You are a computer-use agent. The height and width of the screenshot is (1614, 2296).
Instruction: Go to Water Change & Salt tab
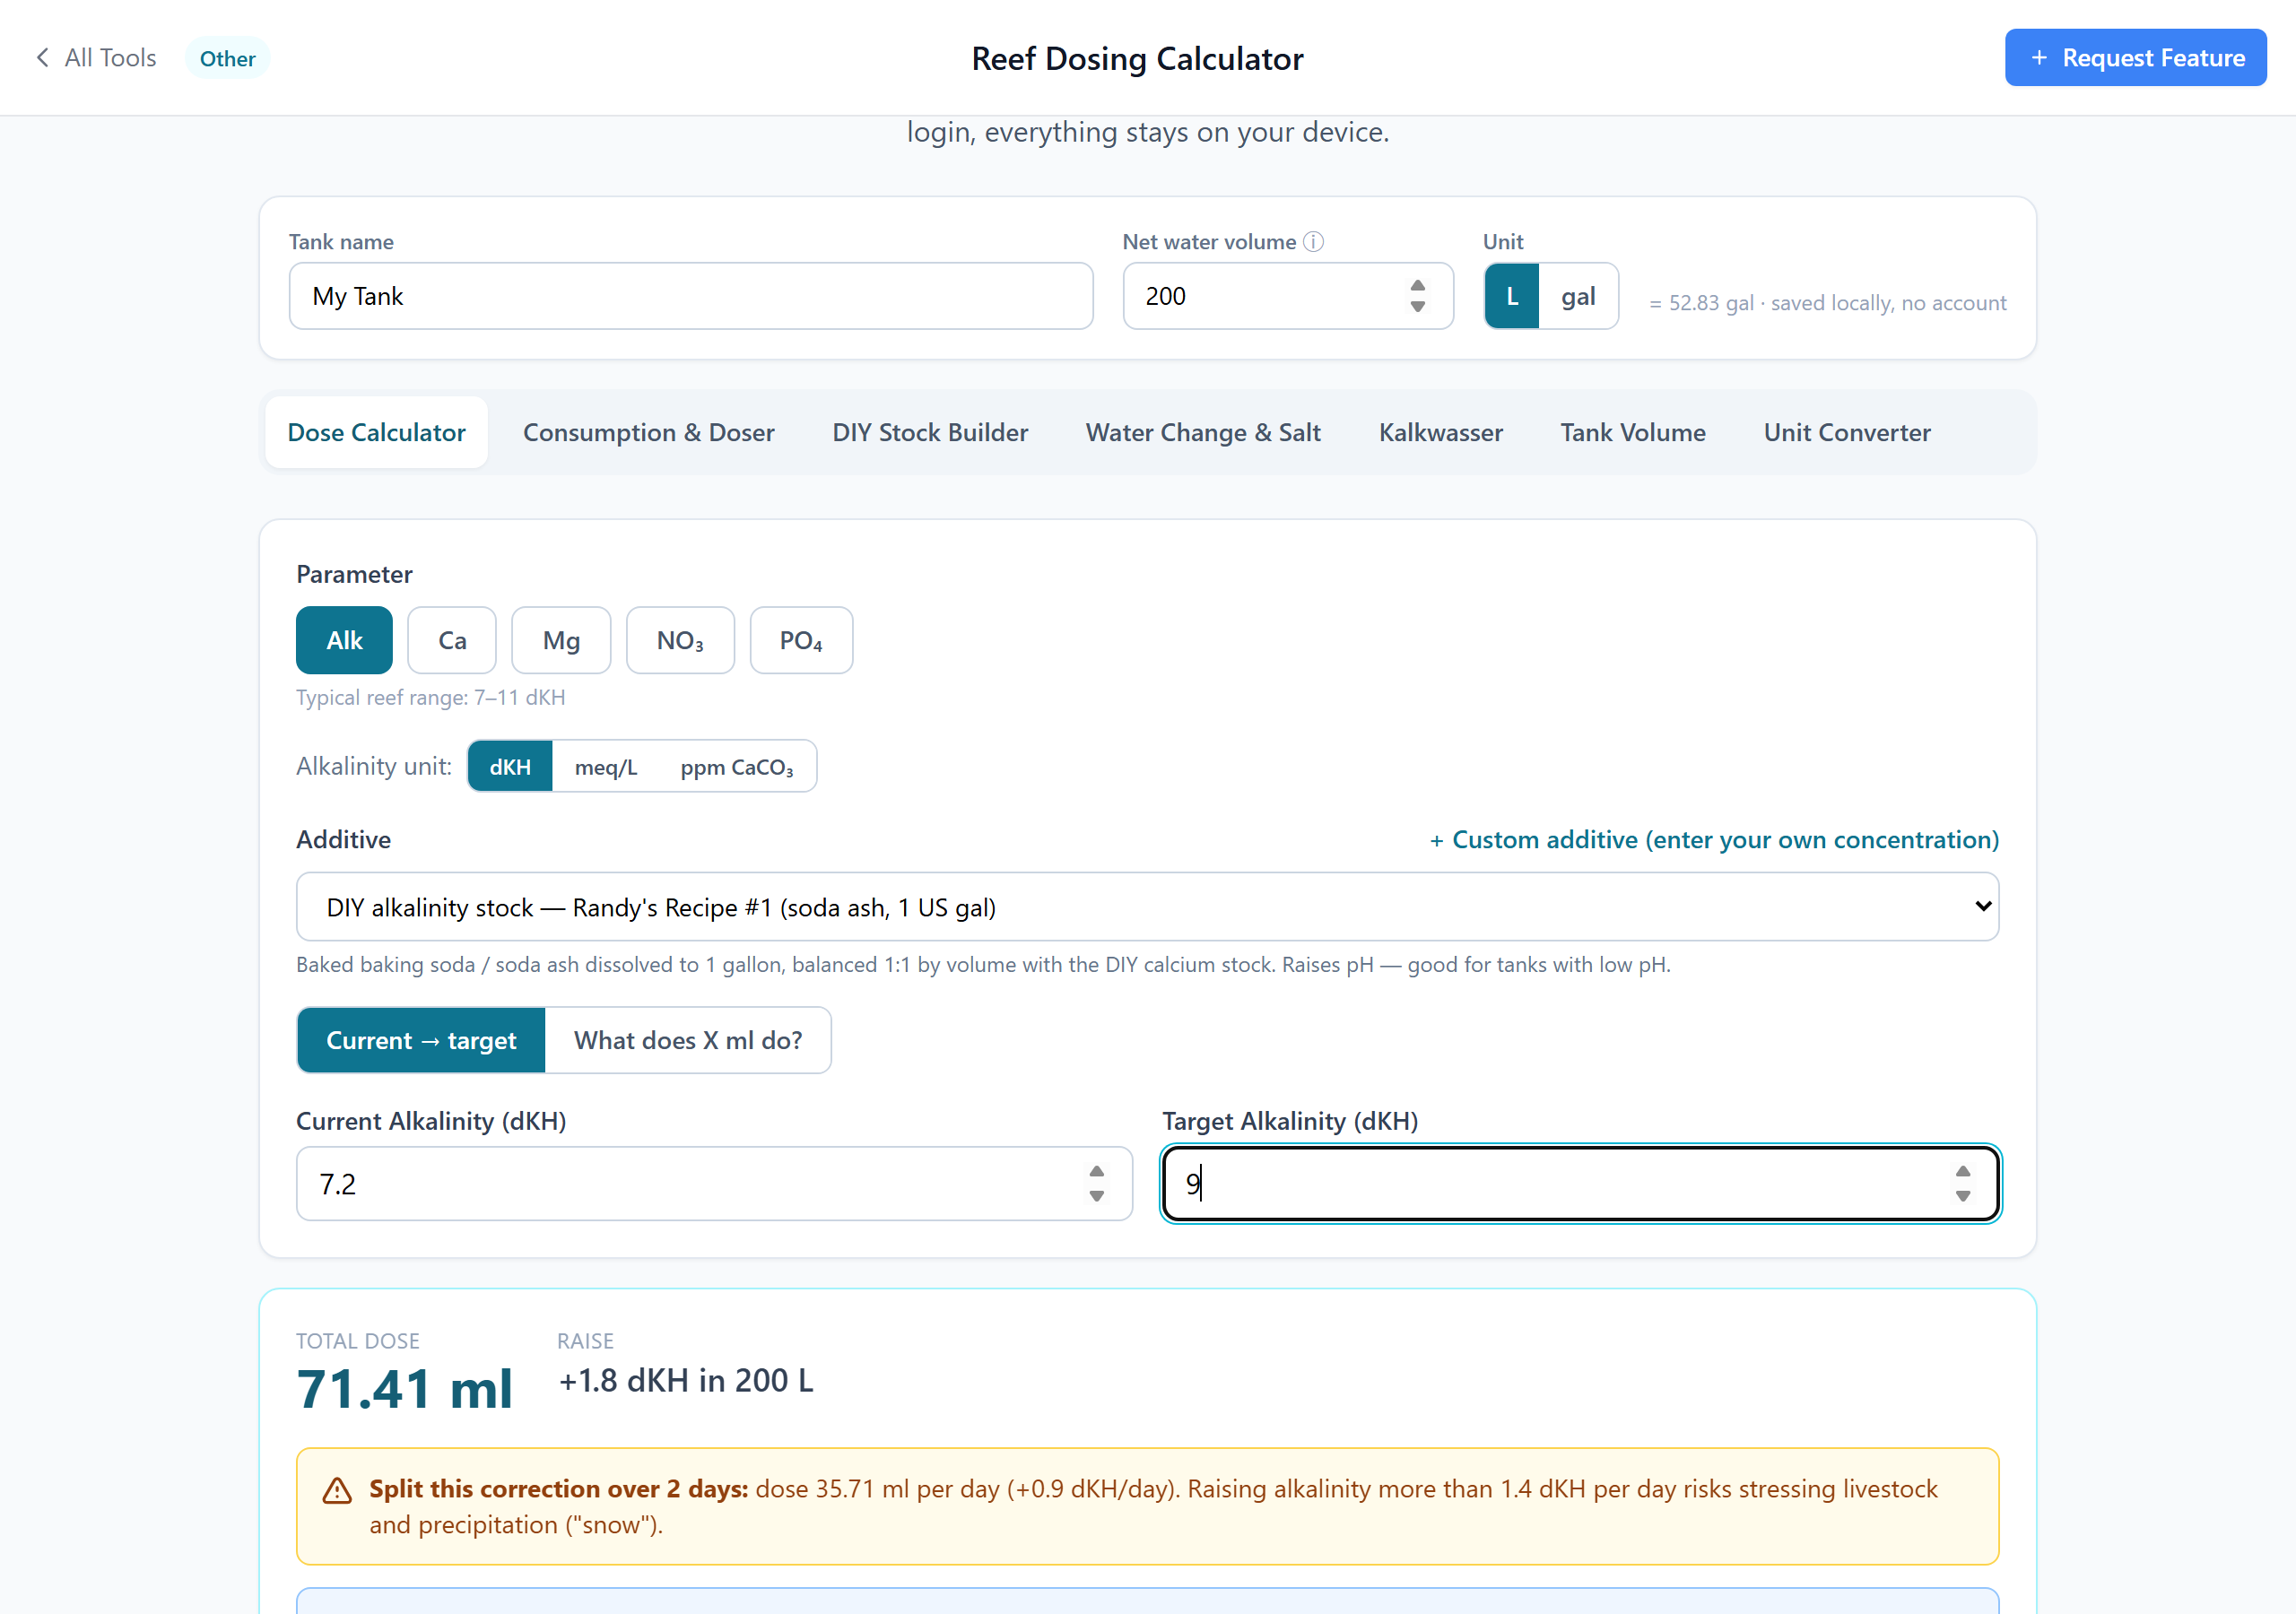pos(1203,433)
